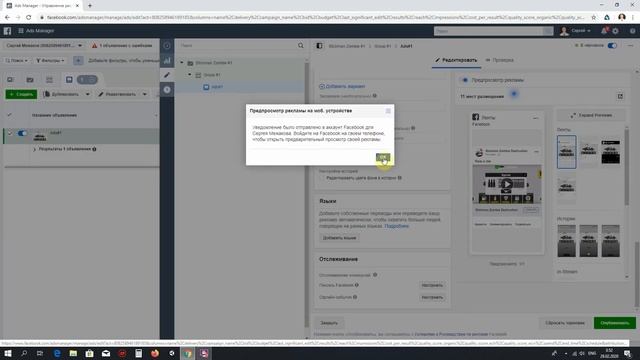
Task: Select the black feeds placement thumbnail
Action: [611, 152]
